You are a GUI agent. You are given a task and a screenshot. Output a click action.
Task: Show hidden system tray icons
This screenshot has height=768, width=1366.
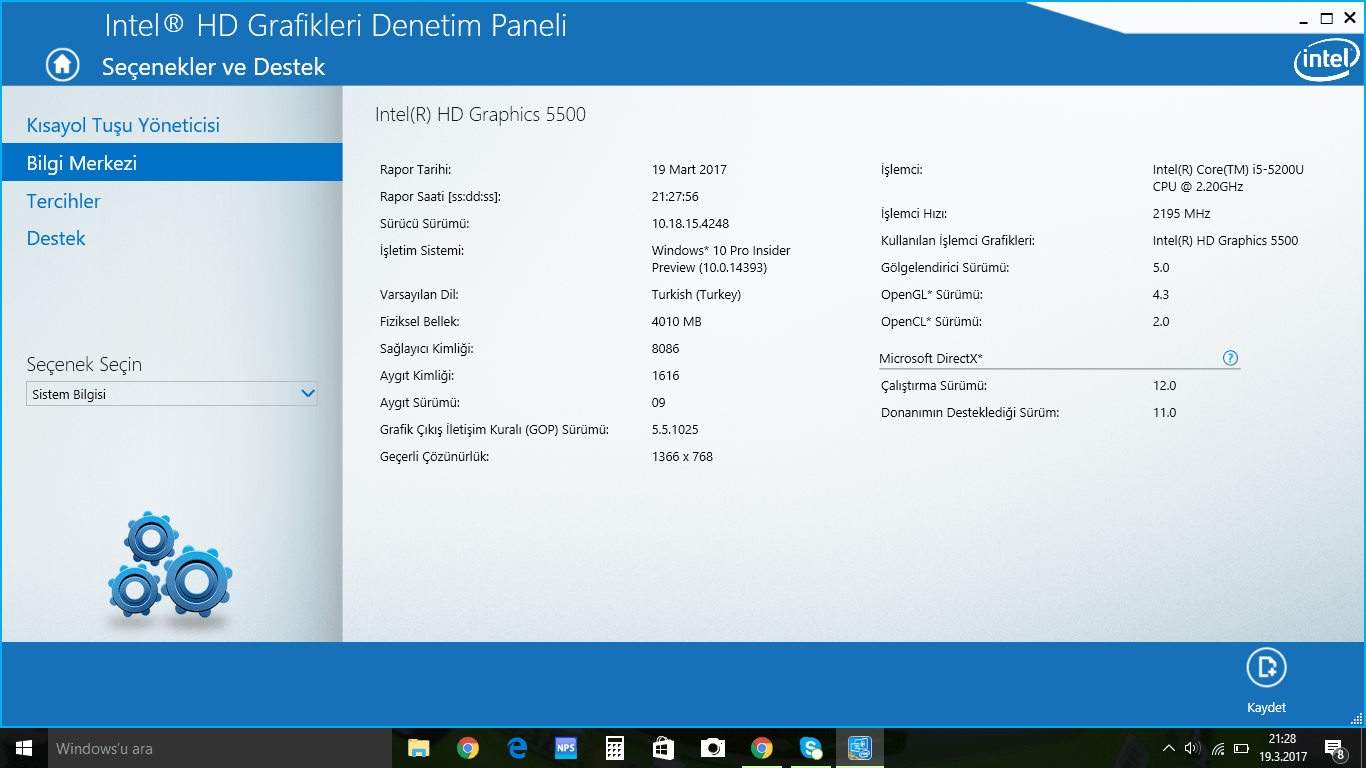click(x=1168, y=748)
